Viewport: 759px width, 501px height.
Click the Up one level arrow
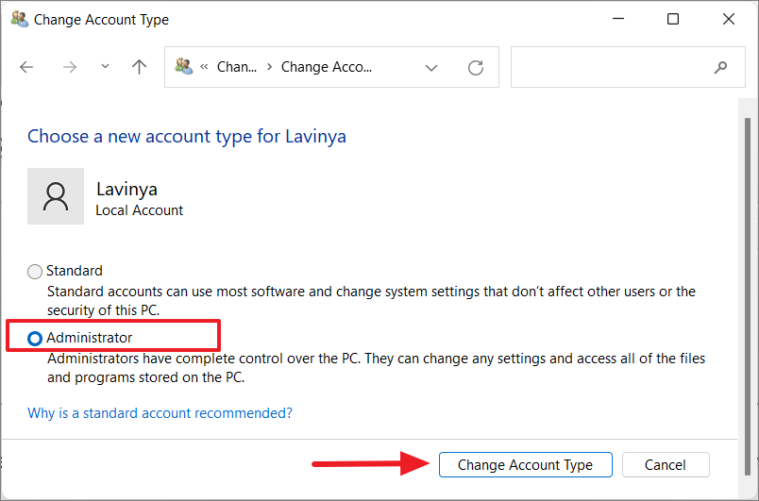click(139, 67)
